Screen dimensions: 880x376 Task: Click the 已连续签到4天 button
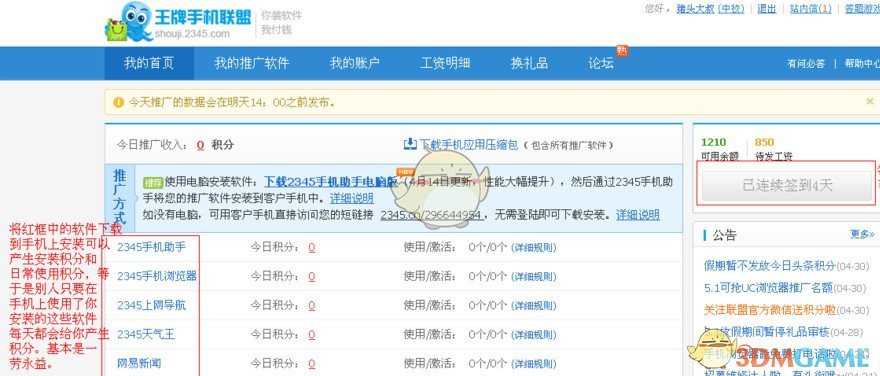(787, 186)
